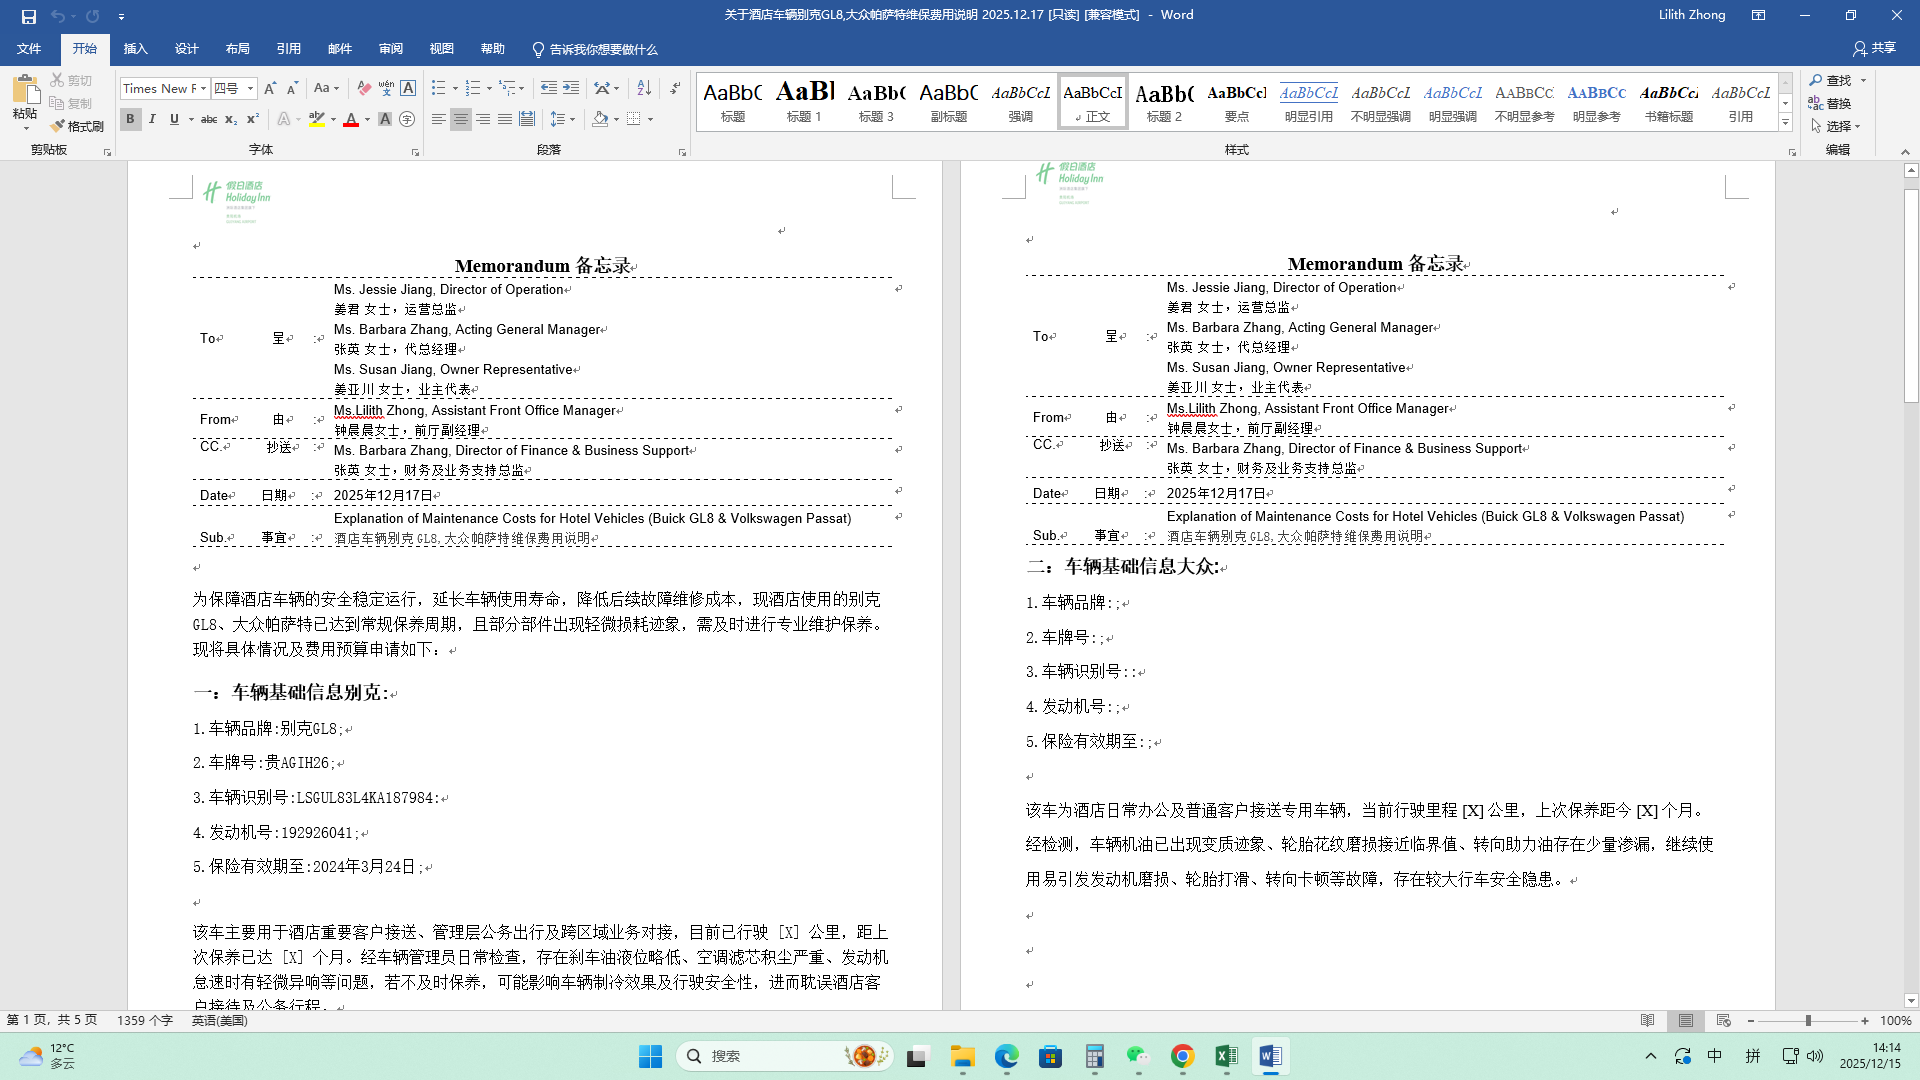
Task: Toggle Bold formatting
Action: (130, 119)
